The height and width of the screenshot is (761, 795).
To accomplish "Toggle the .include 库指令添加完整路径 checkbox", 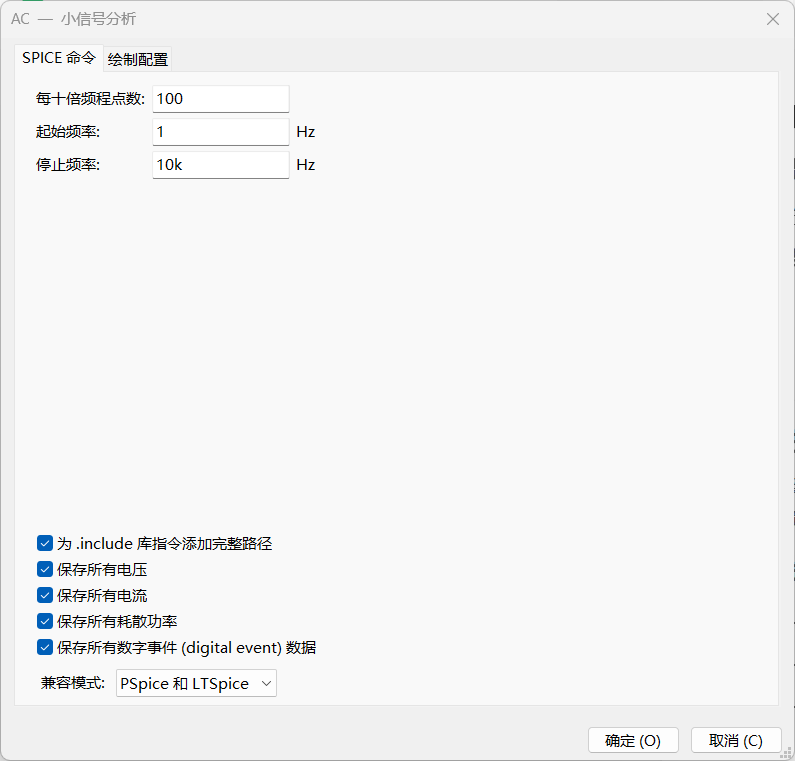I will pyautogui.click(x=45, y=544).
